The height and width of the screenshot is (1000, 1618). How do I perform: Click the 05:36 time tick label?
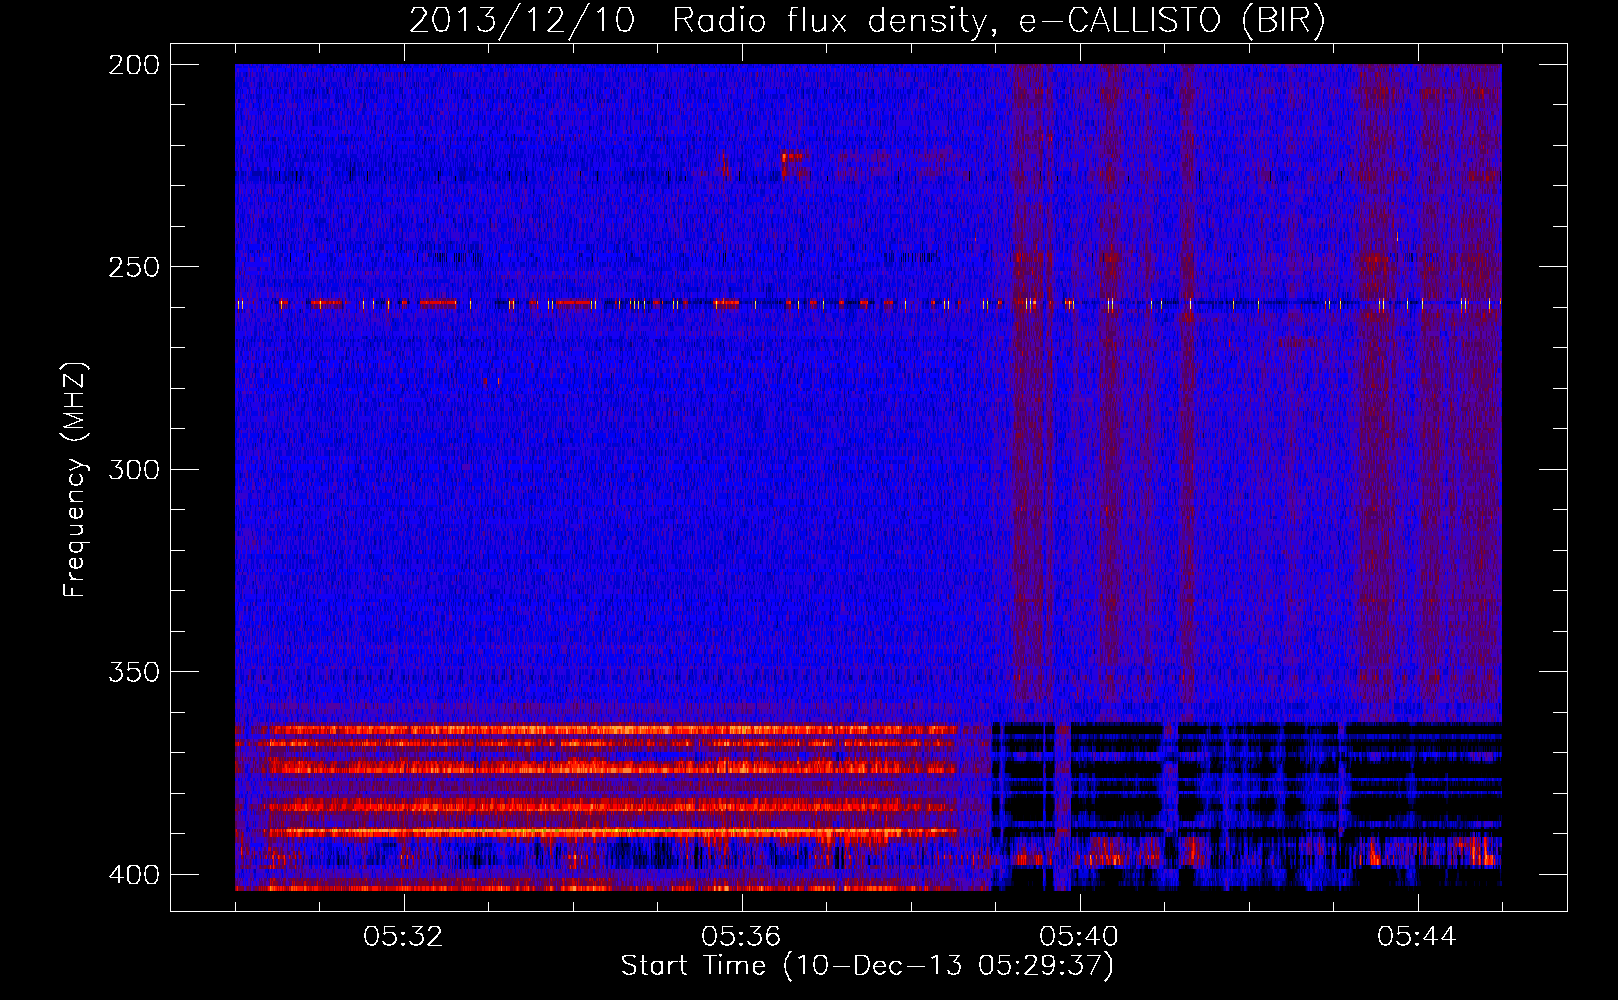741,937
